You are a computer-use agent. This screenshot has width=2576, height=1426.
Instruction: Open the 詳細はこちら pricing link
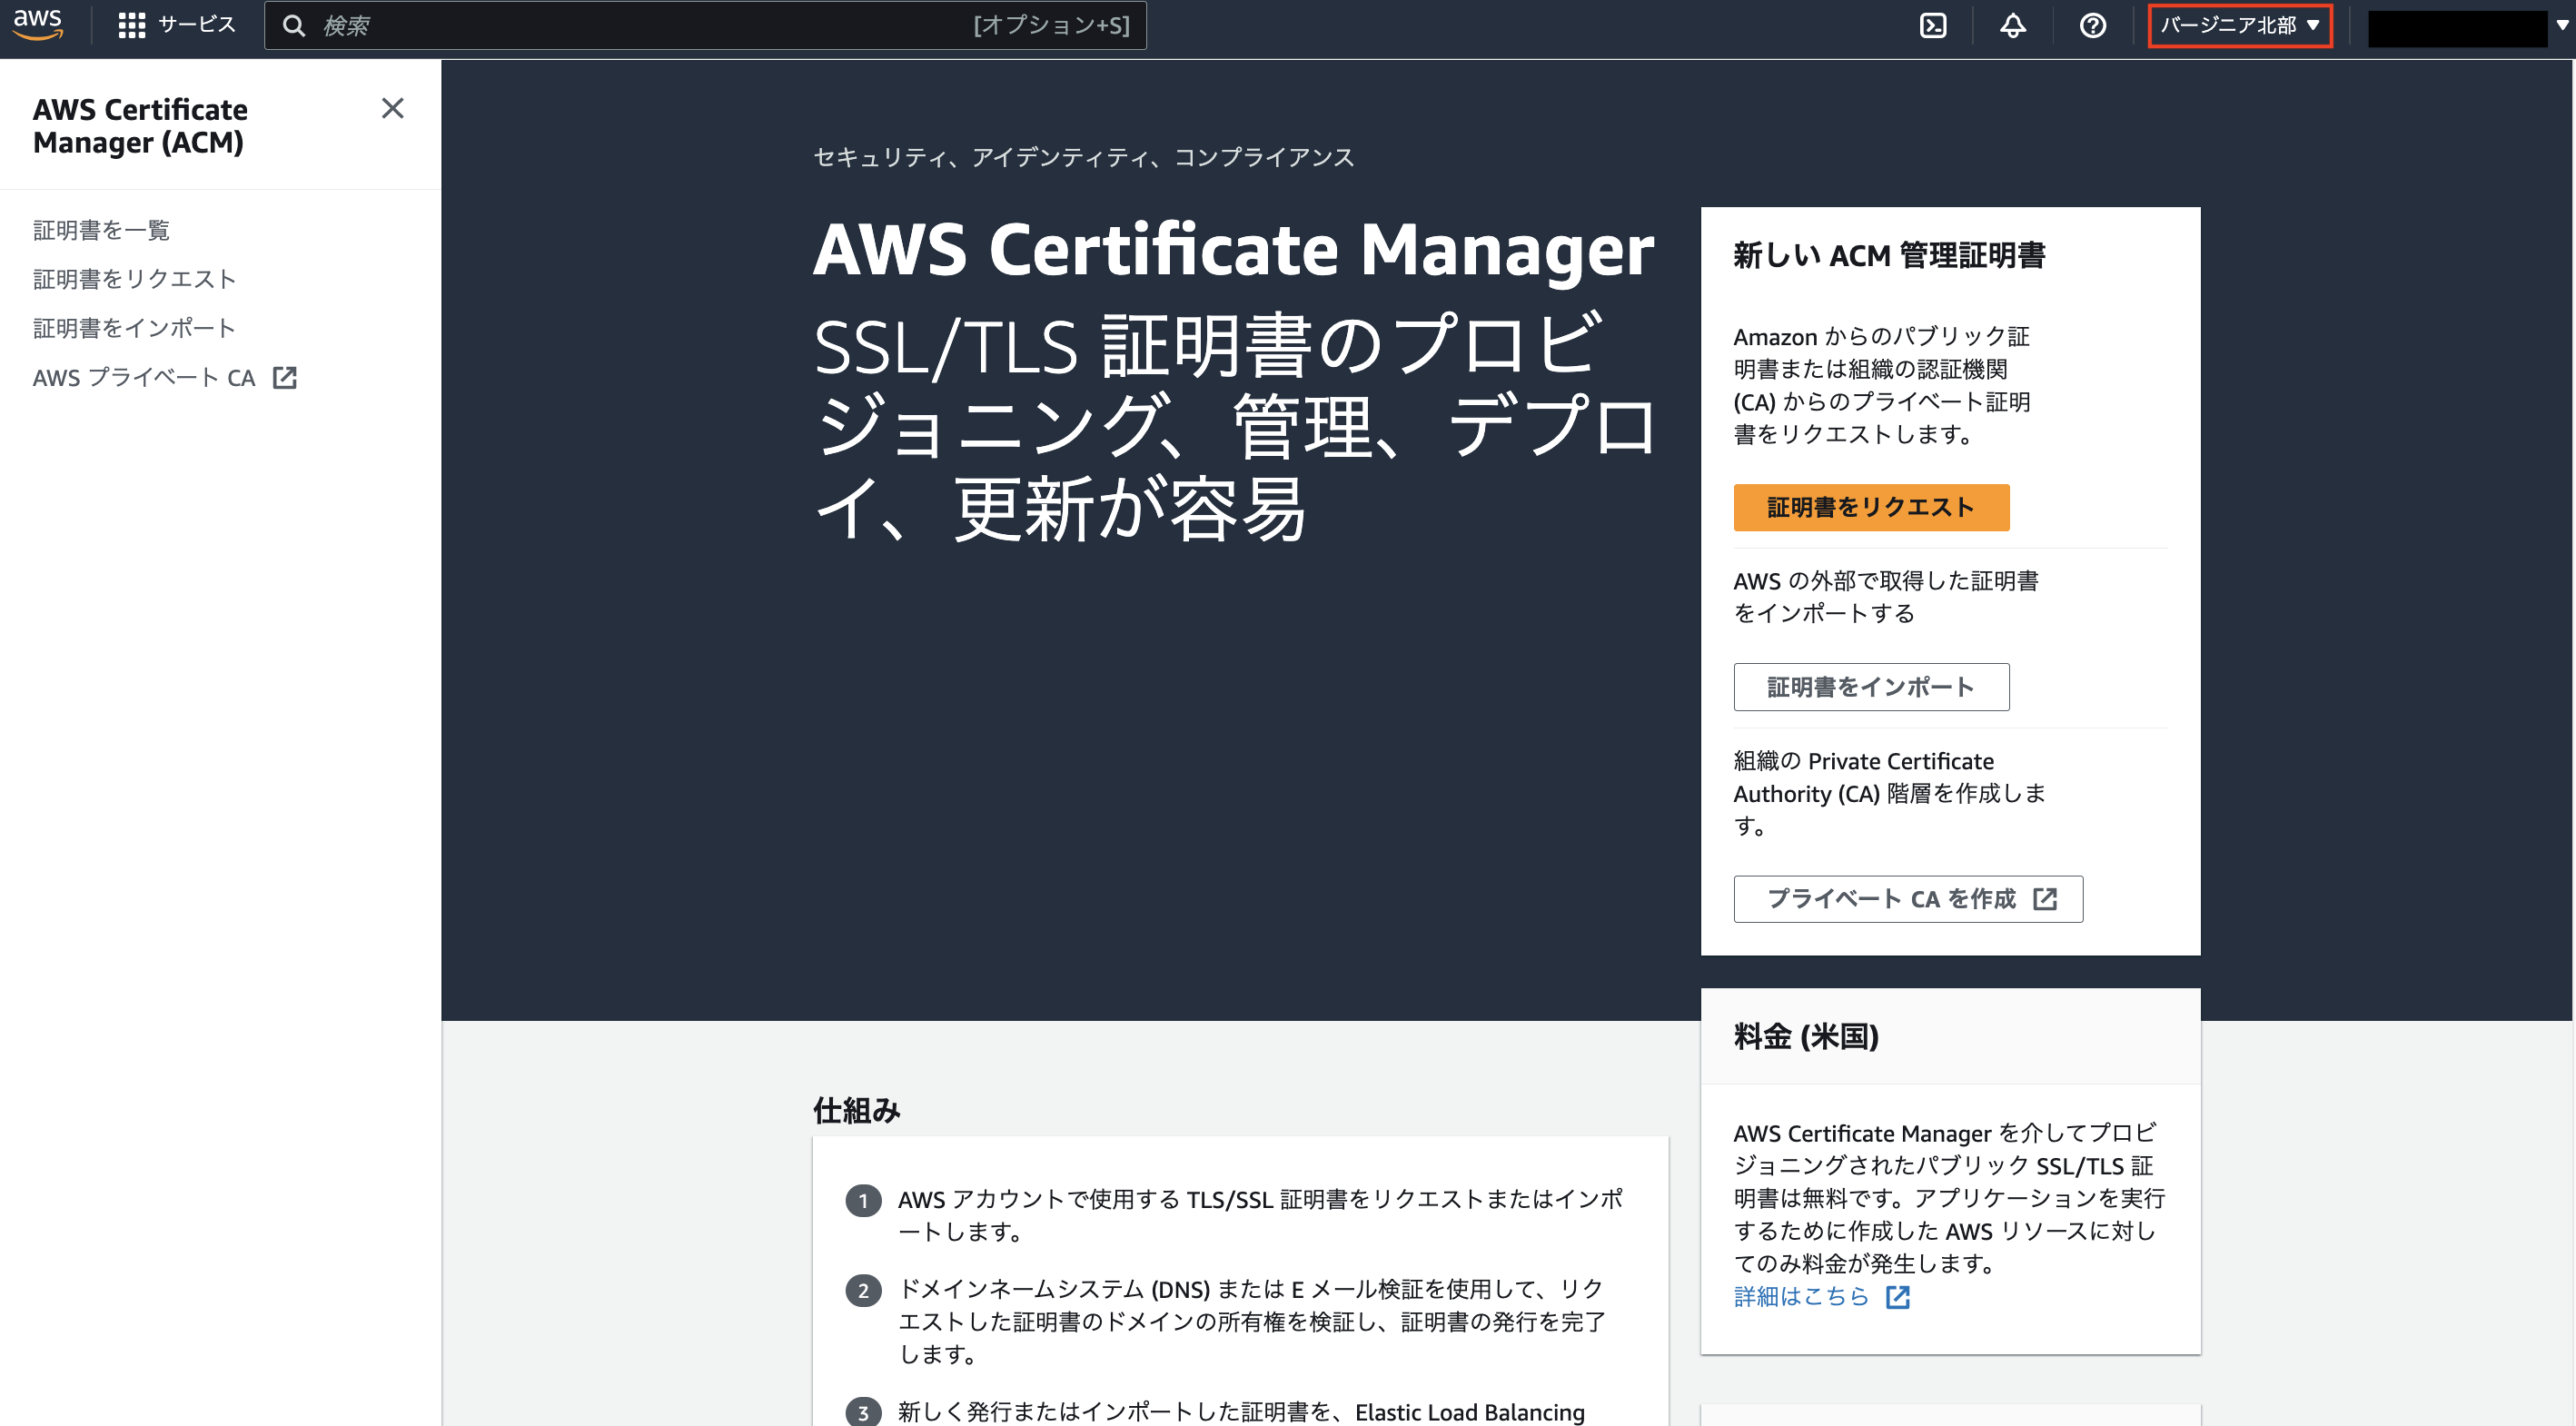click(1800, 1297)
